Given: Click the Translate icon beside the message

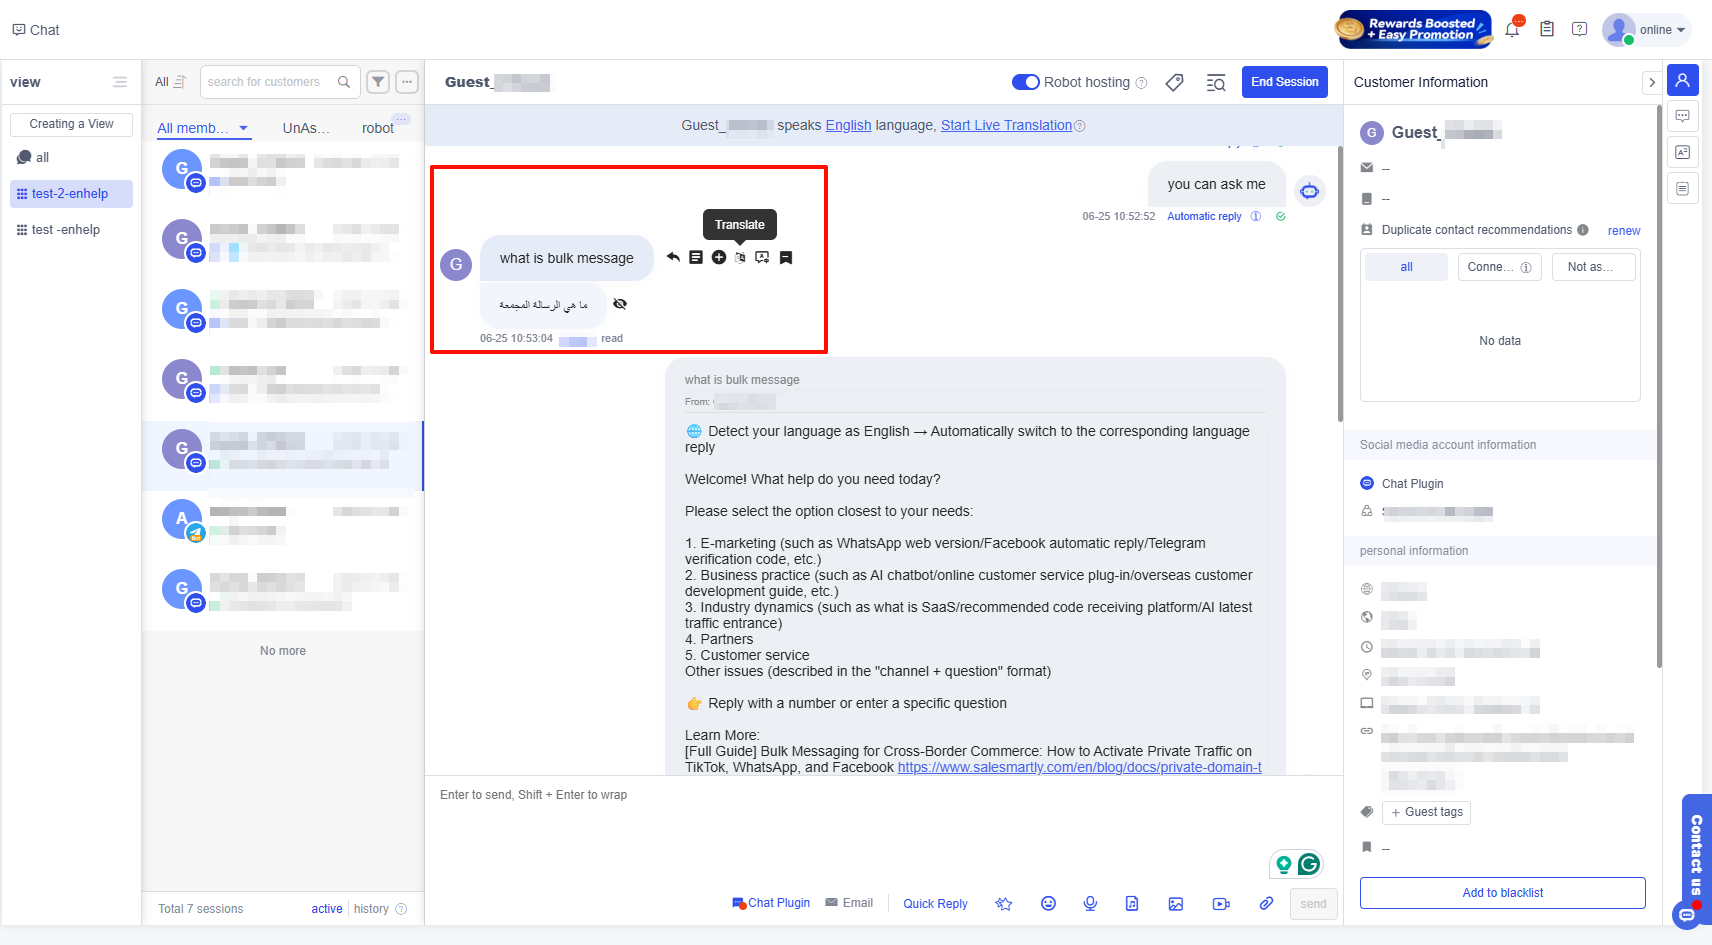Looking at the screenshot, I should 740,258.
